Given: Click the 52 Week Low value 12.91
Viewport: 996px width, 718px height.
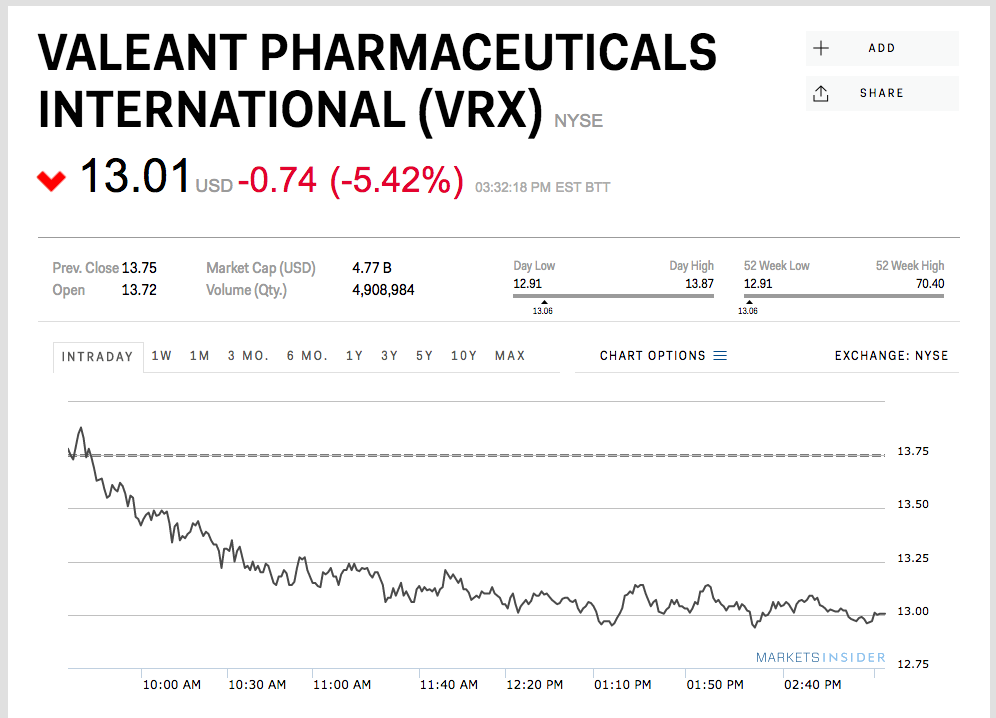Looking at the screenshot, I should (758, 284).
